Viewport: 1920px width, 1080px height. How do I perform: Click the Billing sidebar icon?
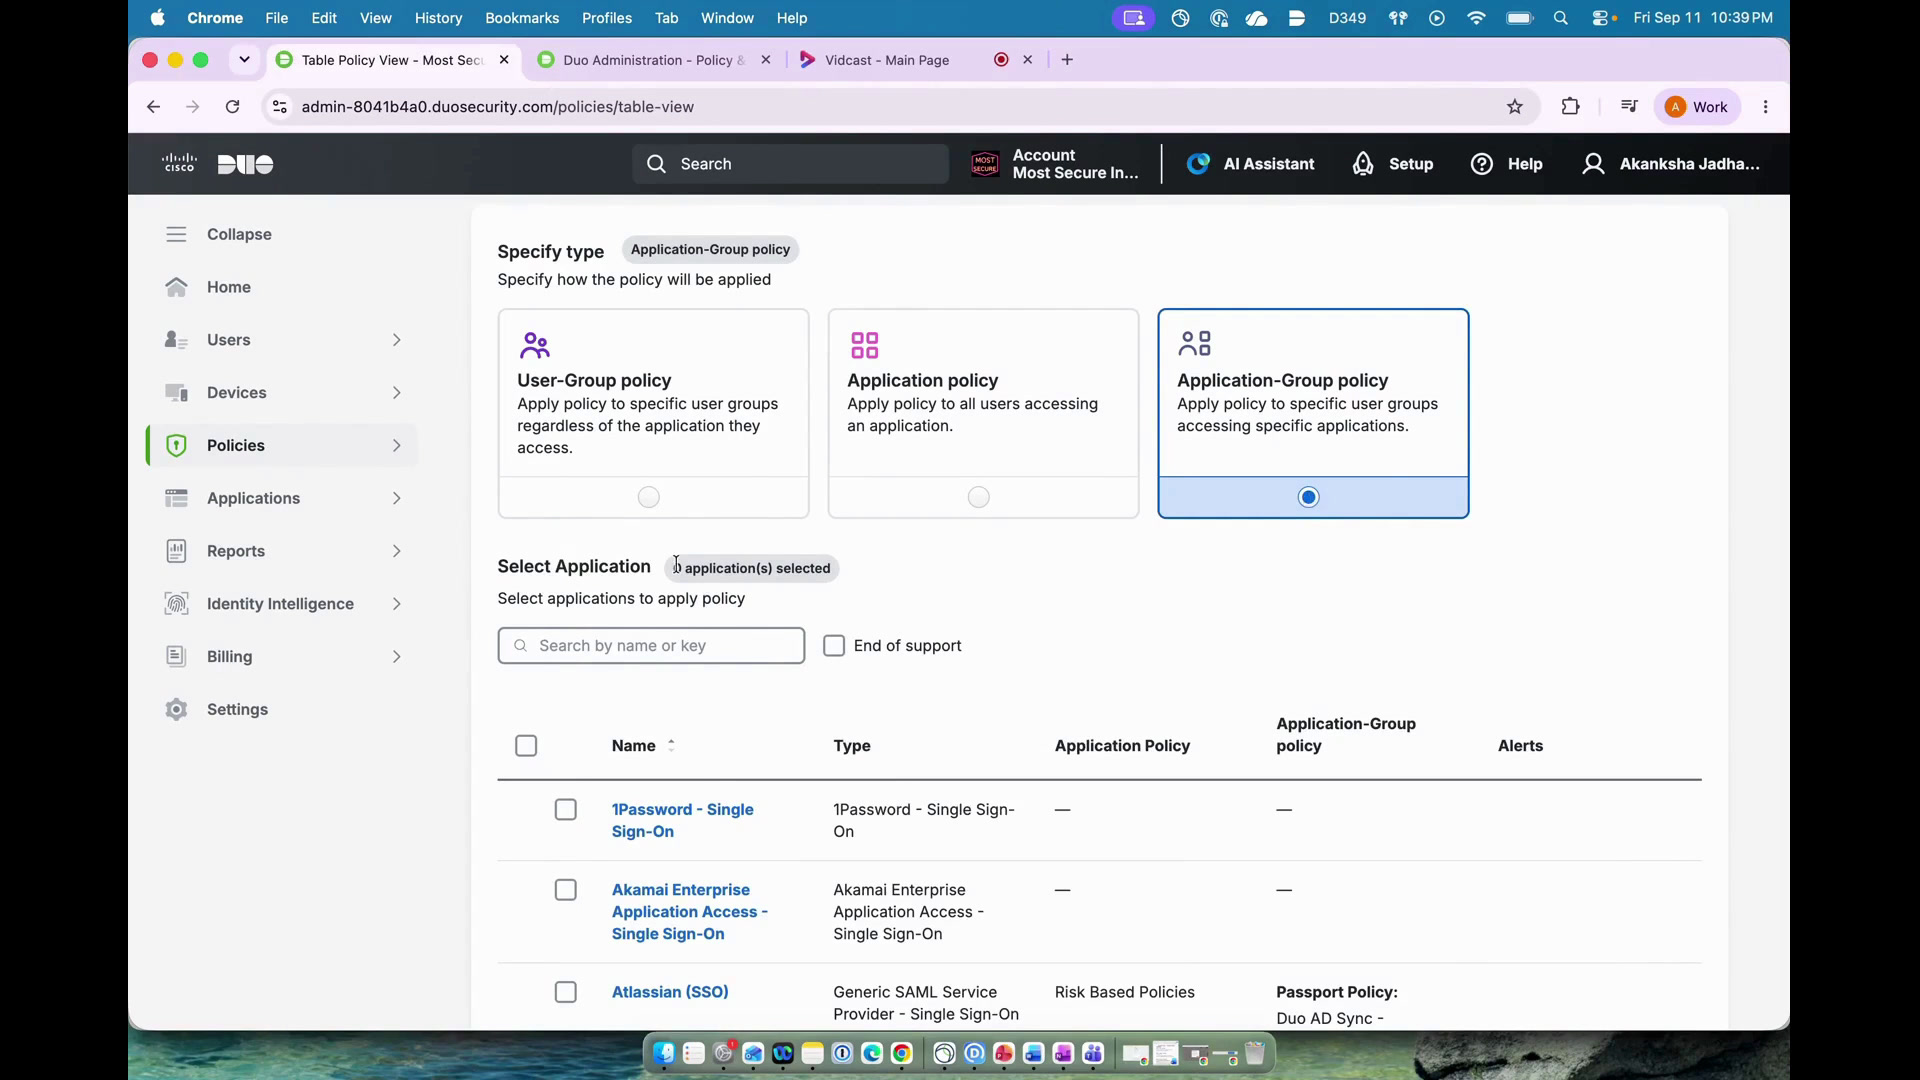(177, 656)
